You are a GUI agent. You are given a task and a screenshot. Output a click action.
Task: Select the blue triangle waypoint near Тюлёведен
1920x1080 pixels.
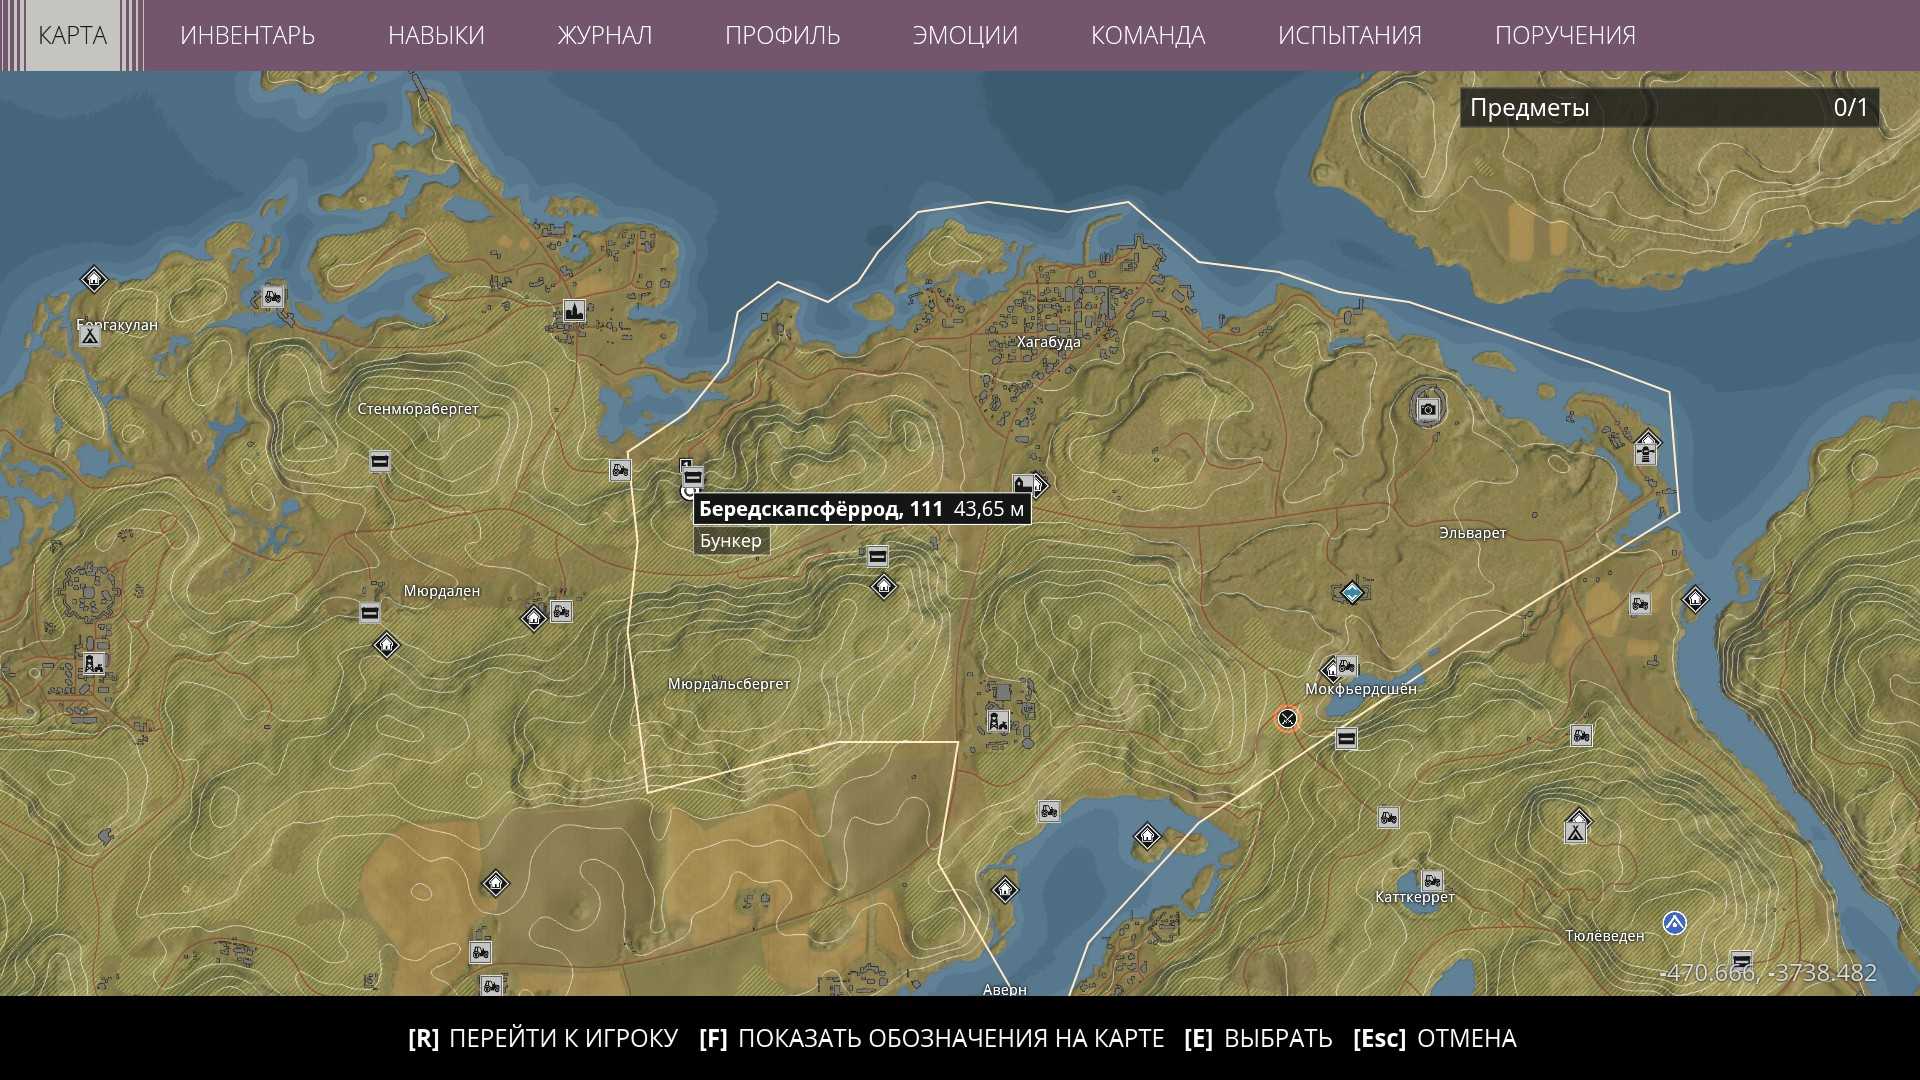(x=1675, y=923)
